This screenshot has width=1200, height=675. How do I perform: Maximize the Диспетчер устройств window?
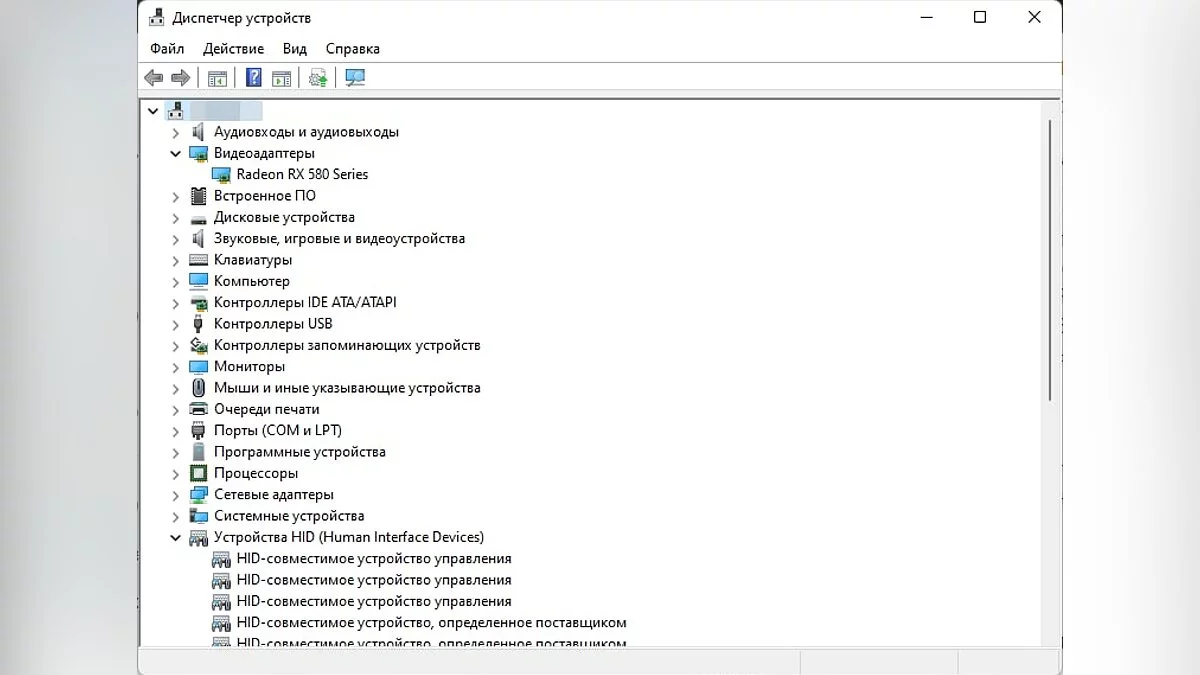pyautogui.click(x=980, y=18)
